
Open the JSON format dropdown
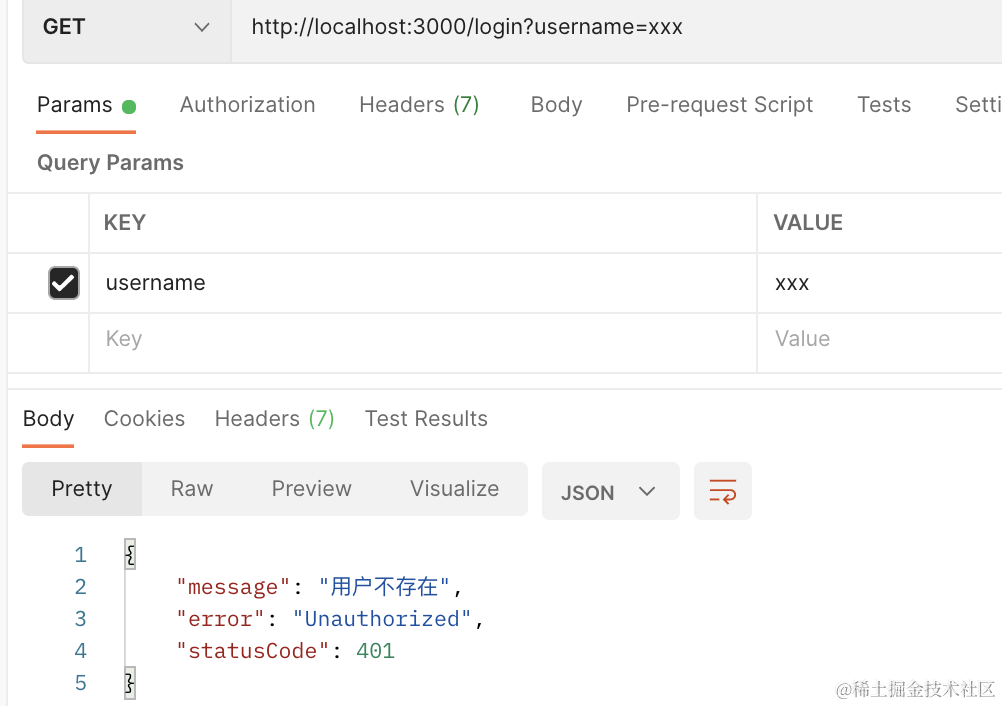pyautogui.click(x=609, y=492)
